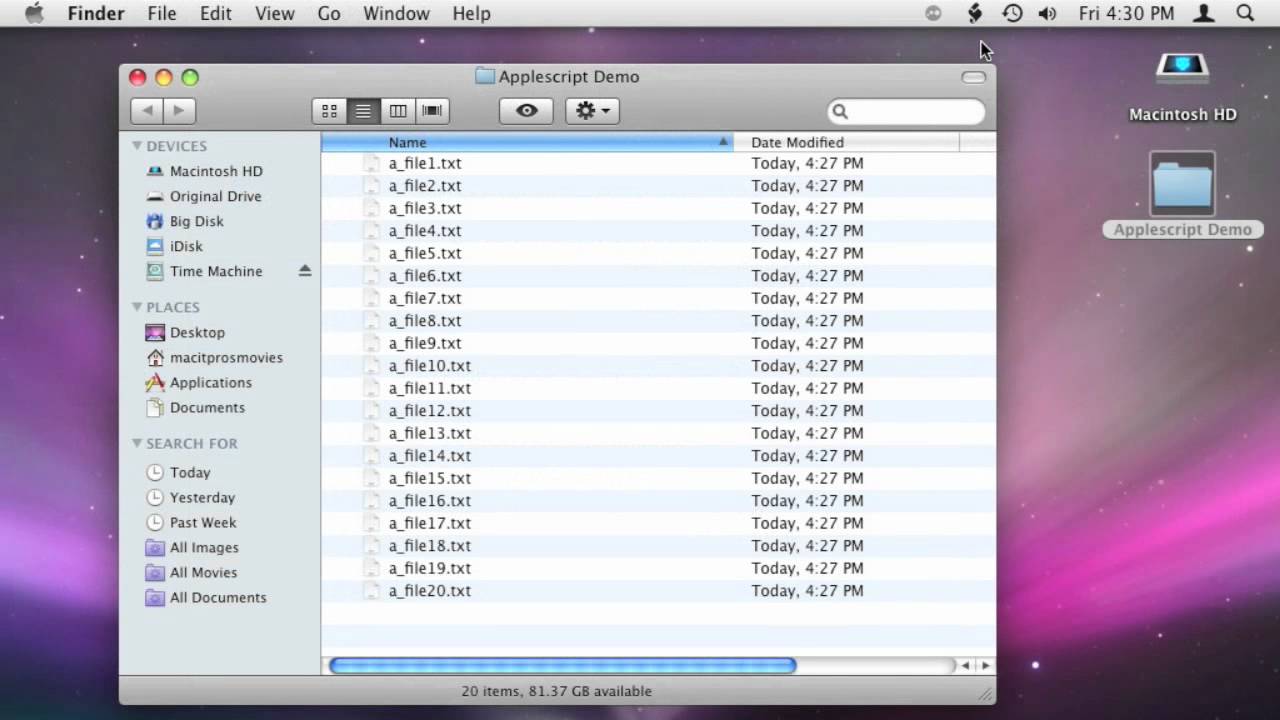The width and height of the screenshot is (1280, 720).
Task: Click the window resize grip corner
Action: (986, 693)
